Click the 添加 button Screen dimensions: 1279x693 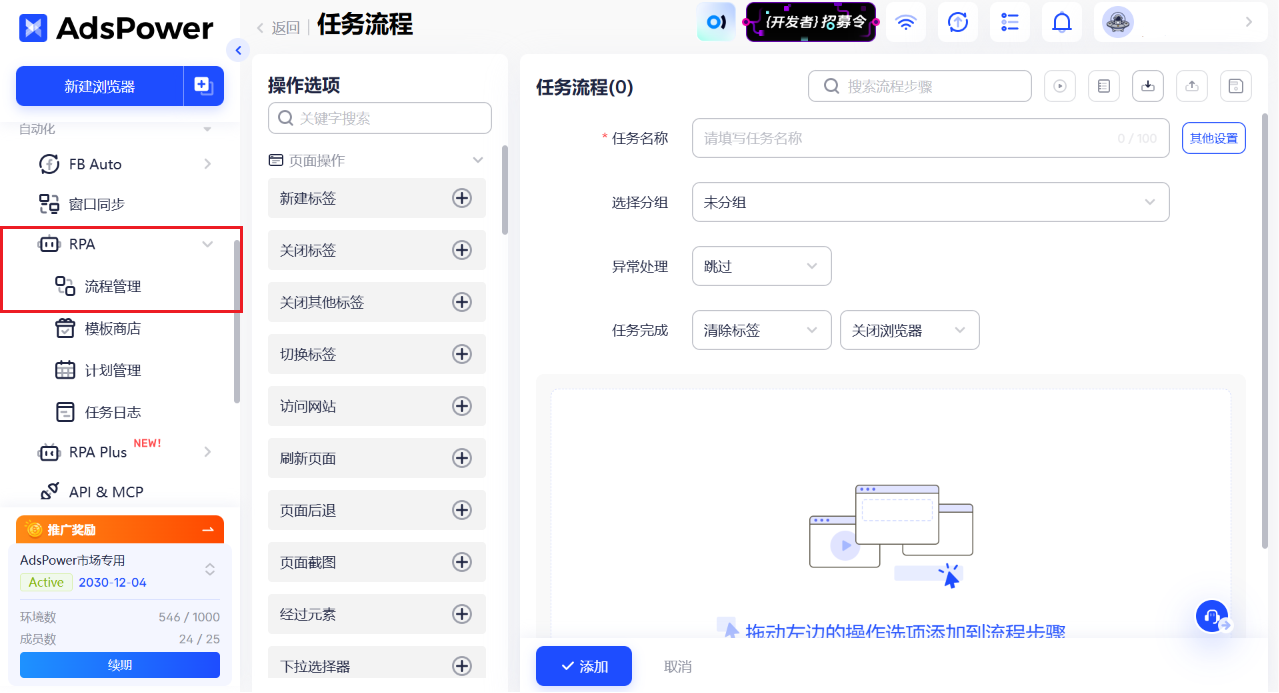[x=584, y=666]
